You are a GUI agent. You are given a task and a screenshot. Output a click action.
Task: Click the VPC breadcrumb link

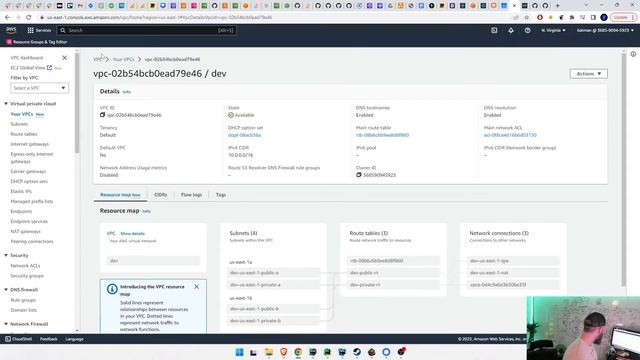(97, 60)
